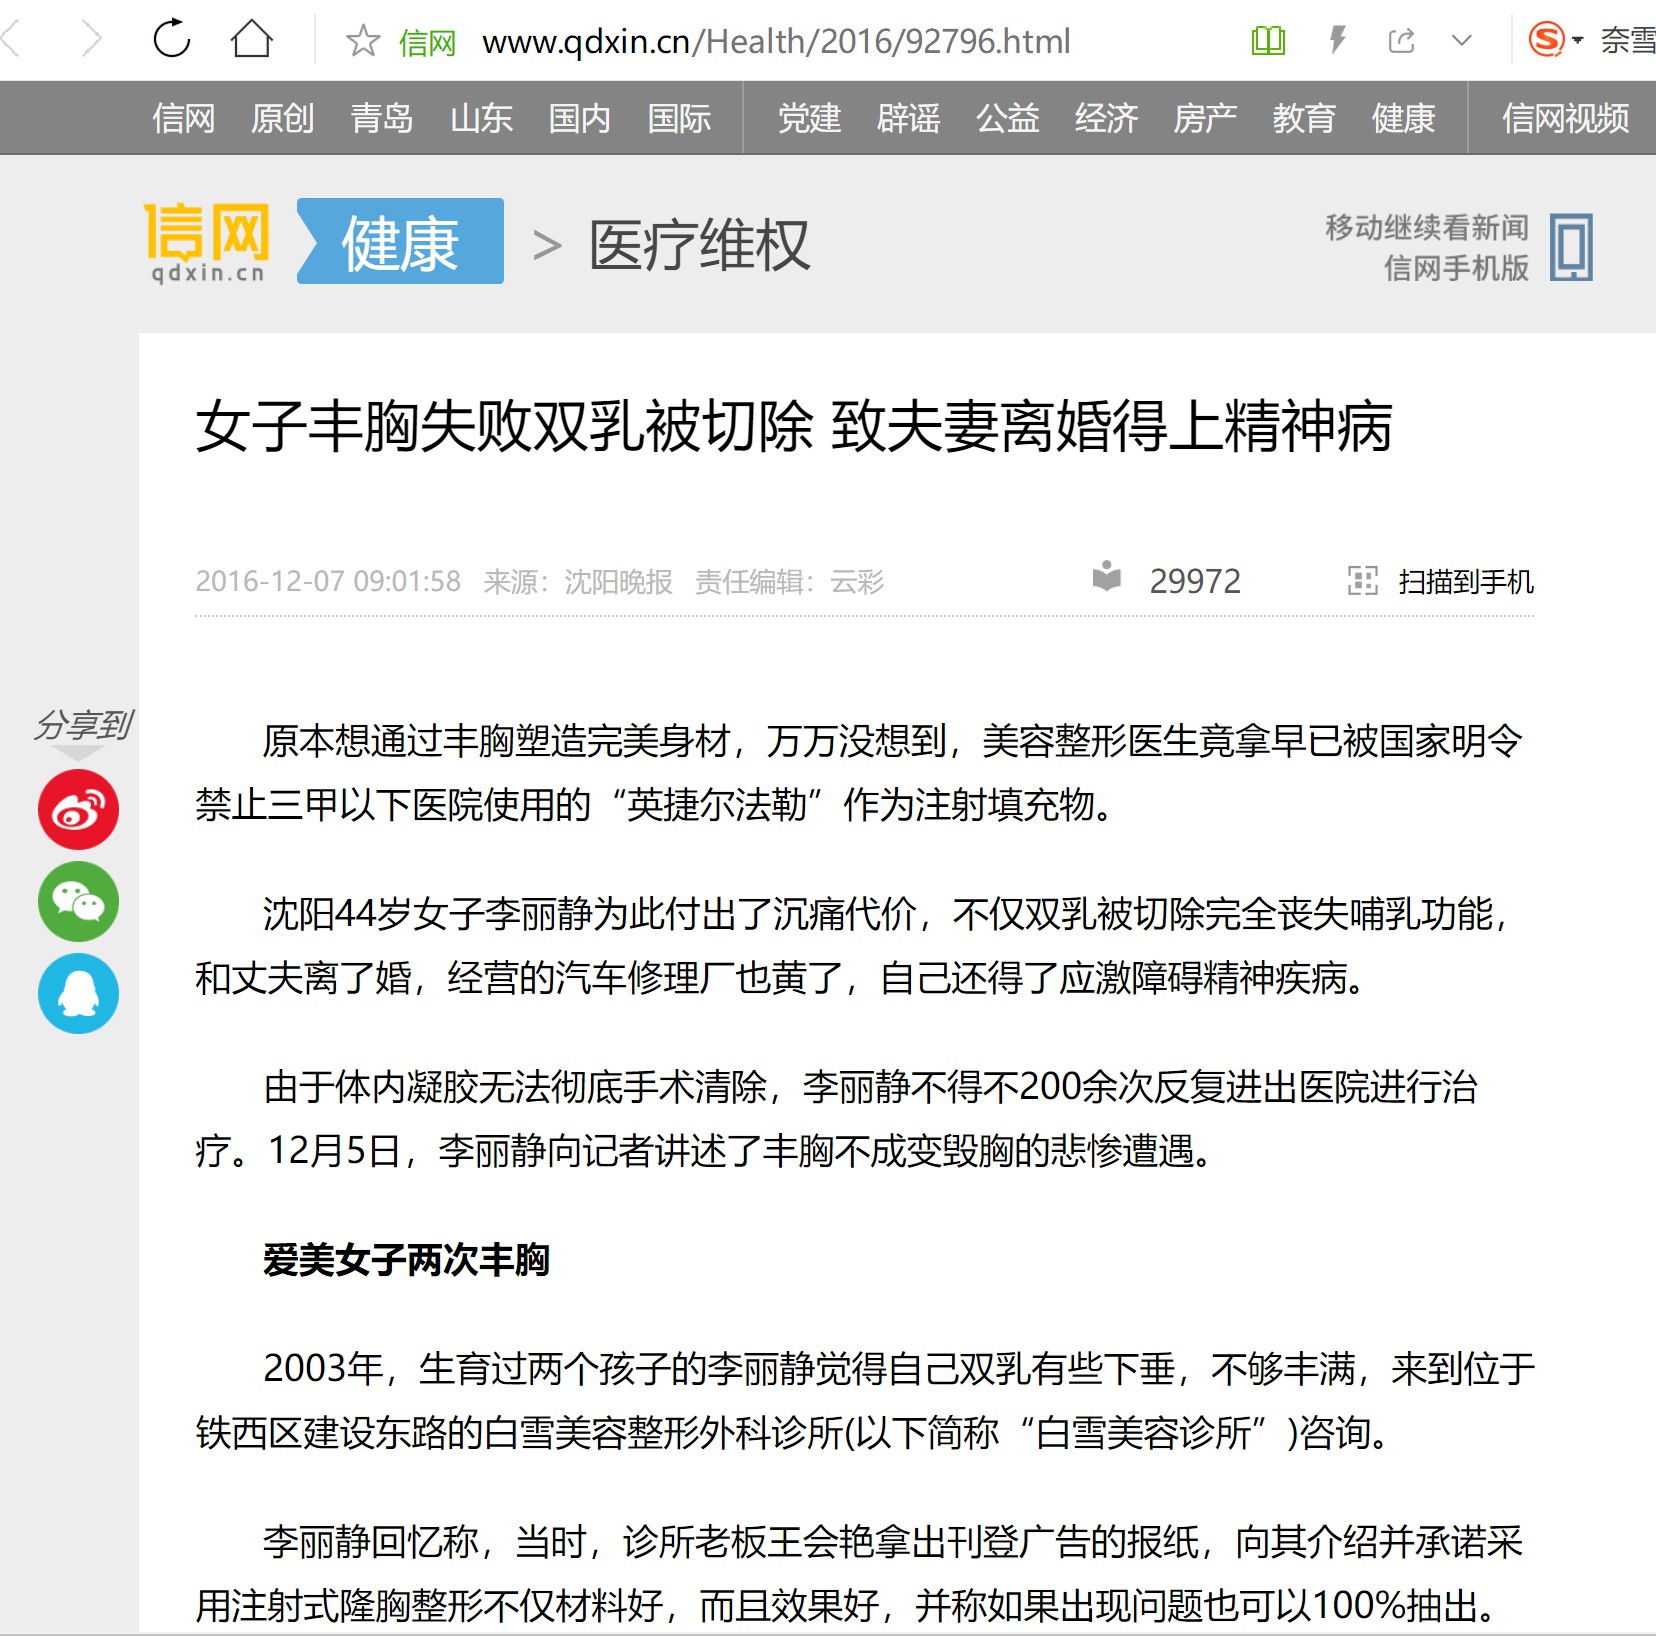The height and width of the screenshot is (1636, 1656).
Task: Go to 党建 section
Action: (809, 118)
